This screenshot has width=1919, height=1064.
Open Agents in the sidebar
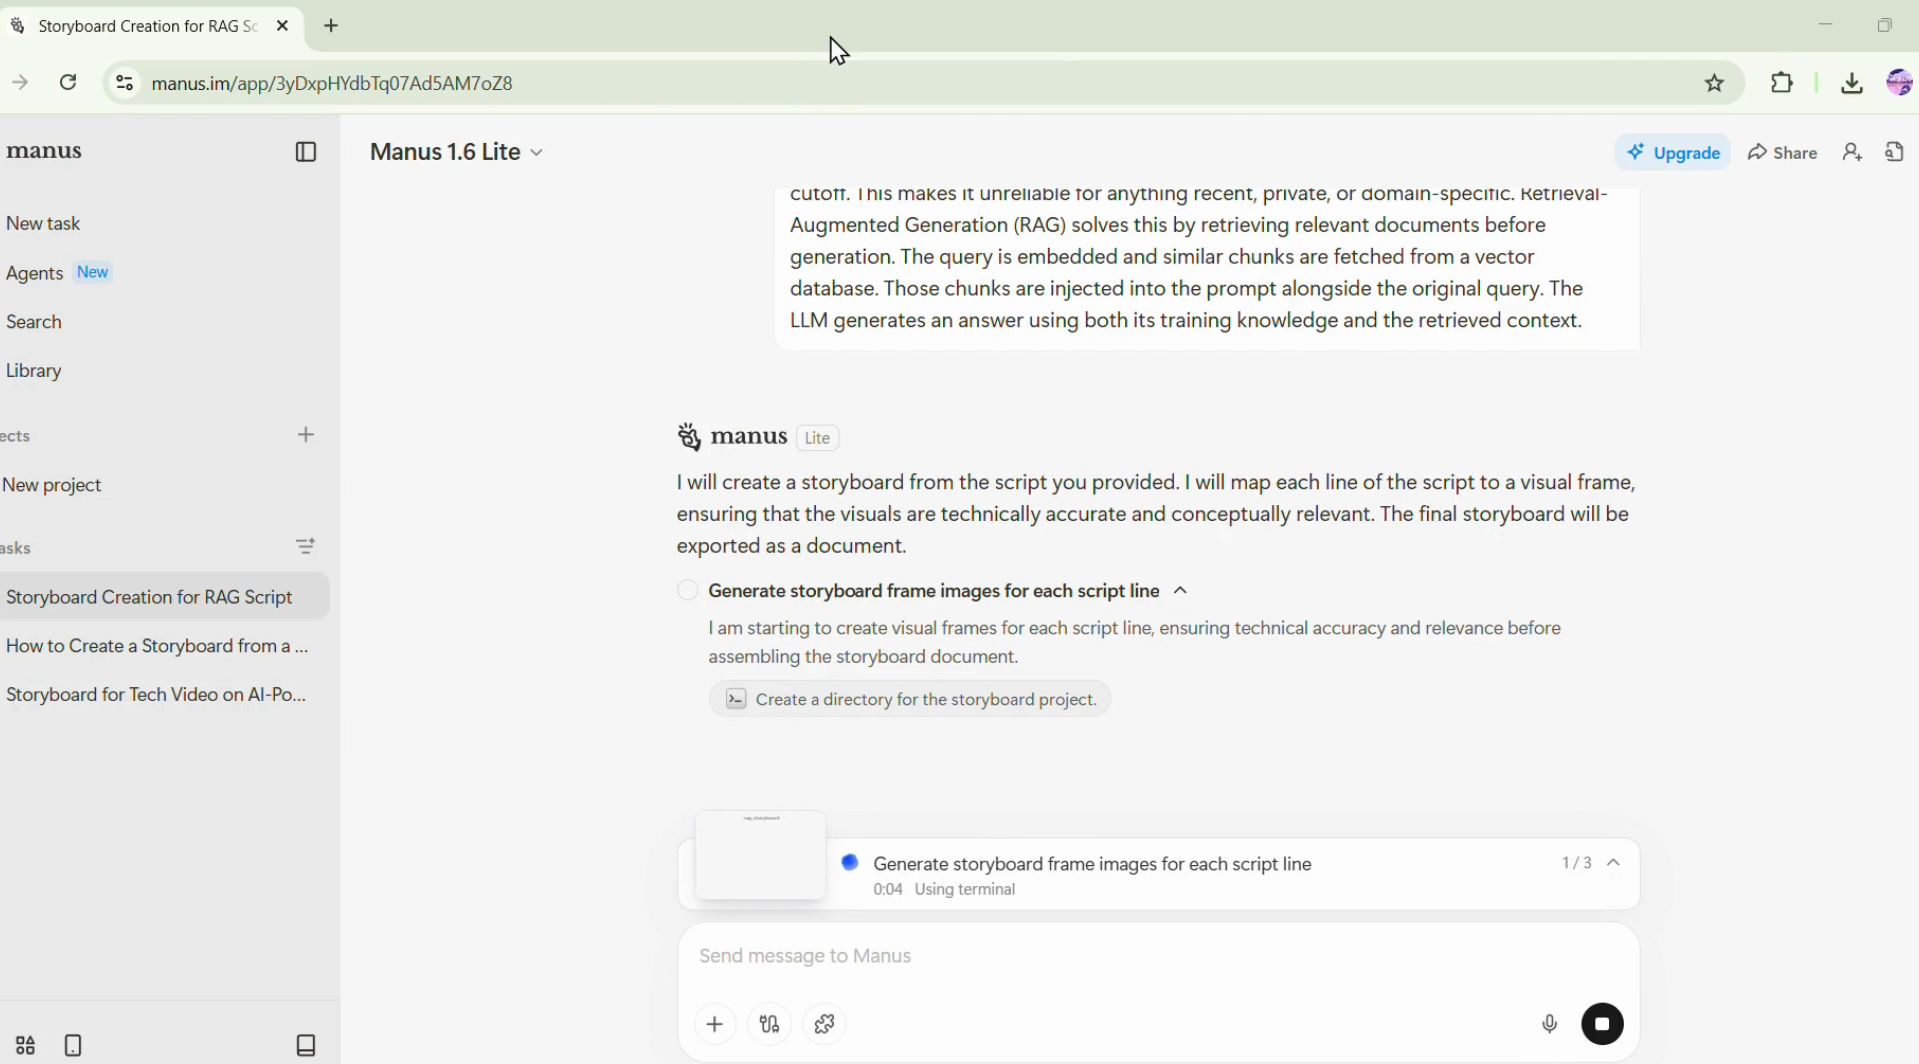pyautogui.click(x=35, y=273)
